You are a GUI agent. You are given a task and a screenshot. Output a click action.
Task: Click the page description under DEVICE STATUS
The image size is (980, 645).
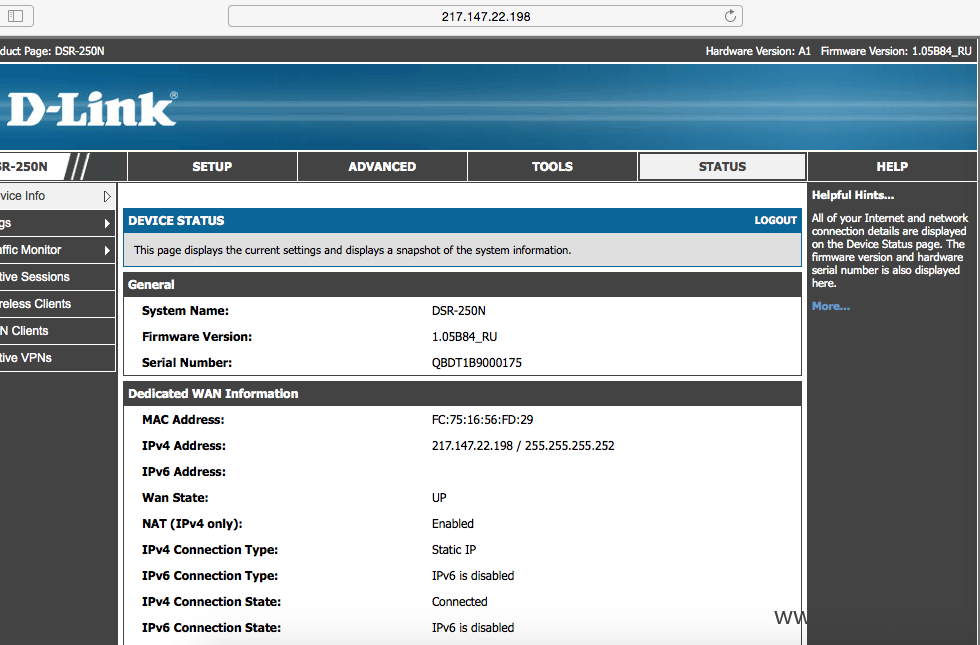352,250
